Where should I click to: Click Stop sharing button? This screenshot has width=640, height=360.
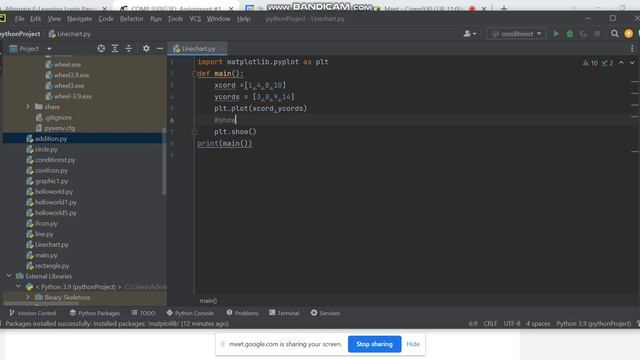coord(374,344)
